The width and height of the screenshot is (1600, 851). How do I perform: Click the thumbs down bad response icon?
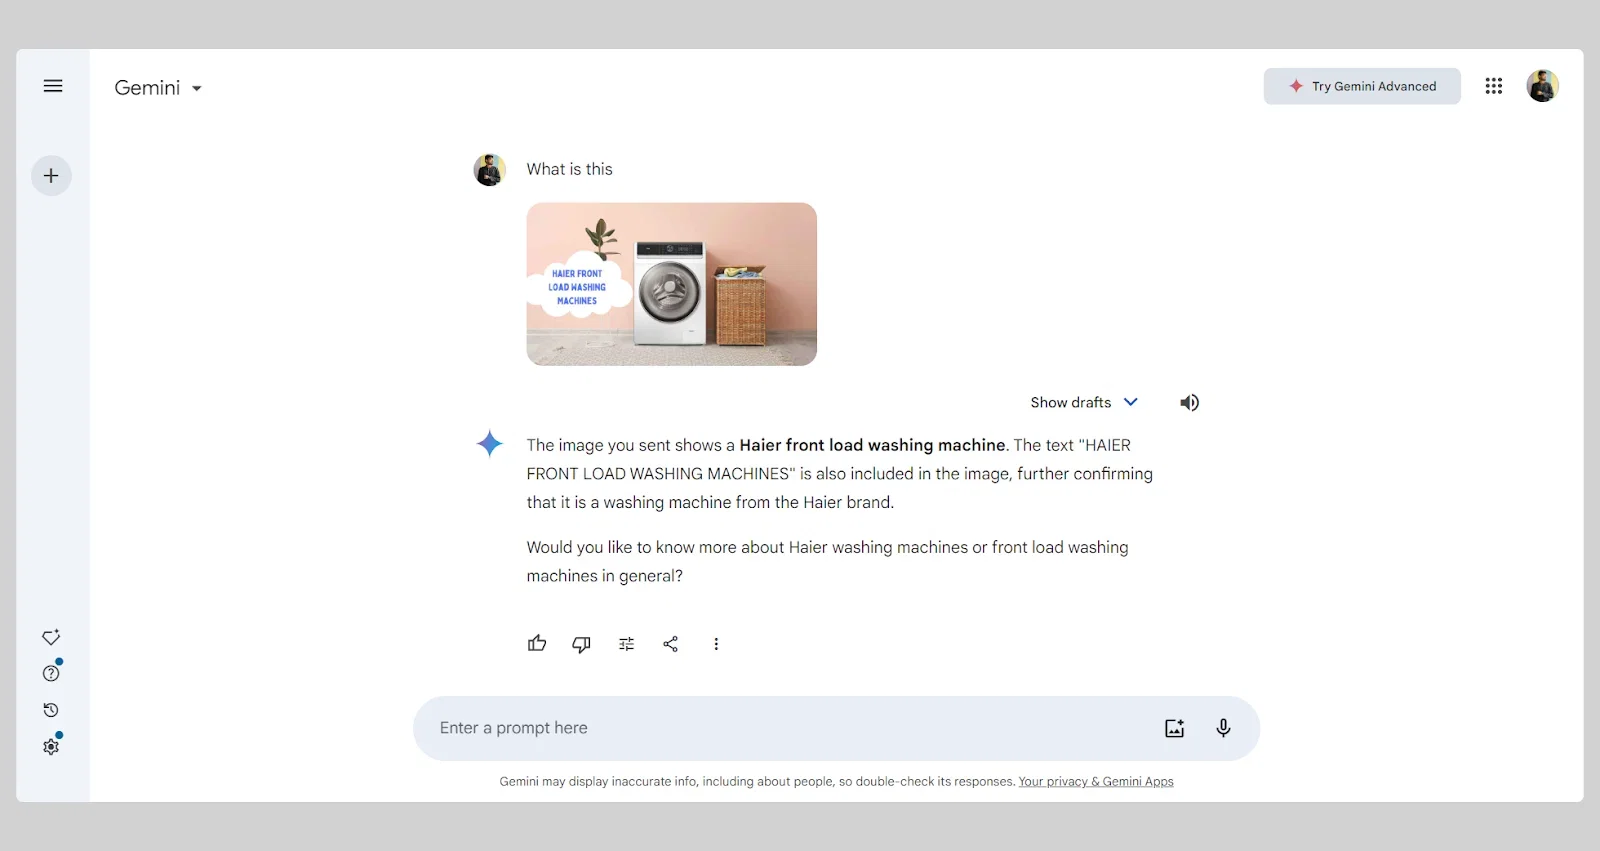581,644
